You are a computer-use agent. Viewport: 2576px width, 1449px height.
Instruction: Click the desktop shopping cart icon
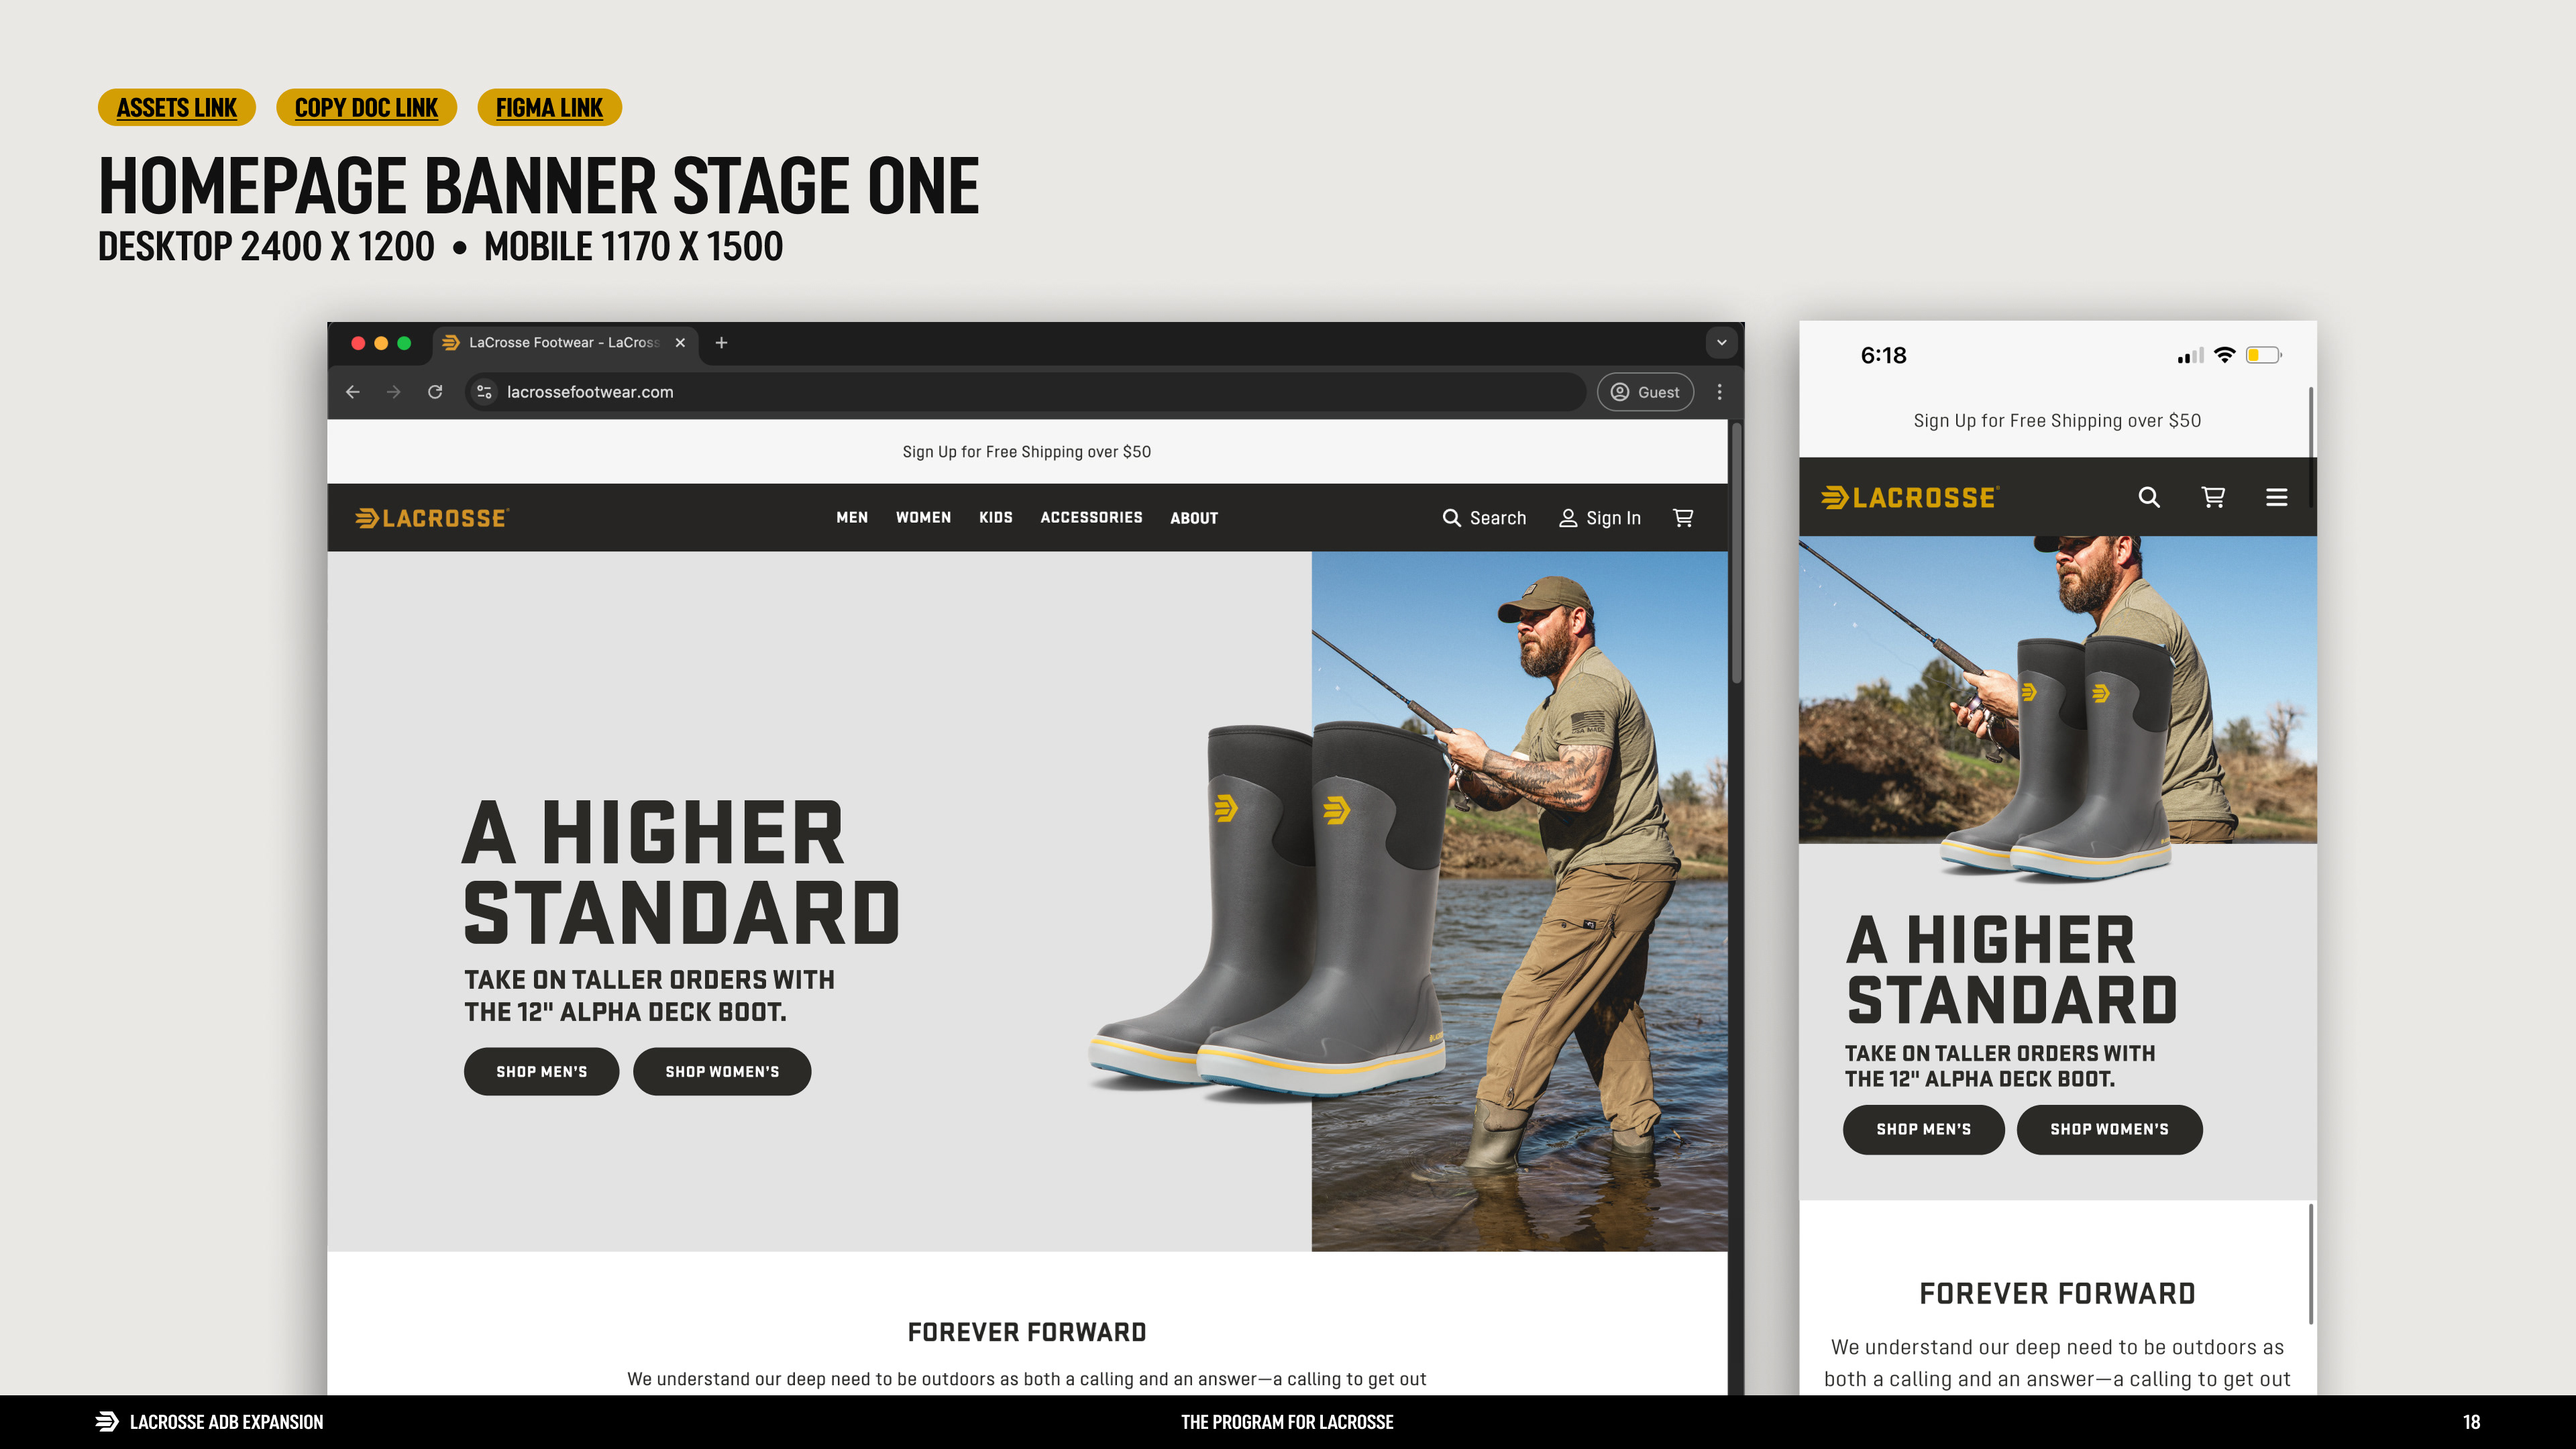[1683, 517]
